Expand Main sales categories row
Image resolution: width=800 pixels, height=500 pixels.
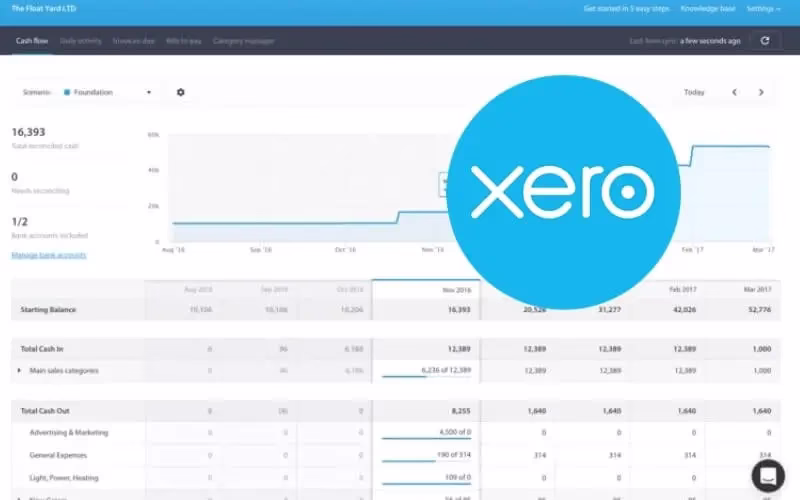tap(20, 370)
